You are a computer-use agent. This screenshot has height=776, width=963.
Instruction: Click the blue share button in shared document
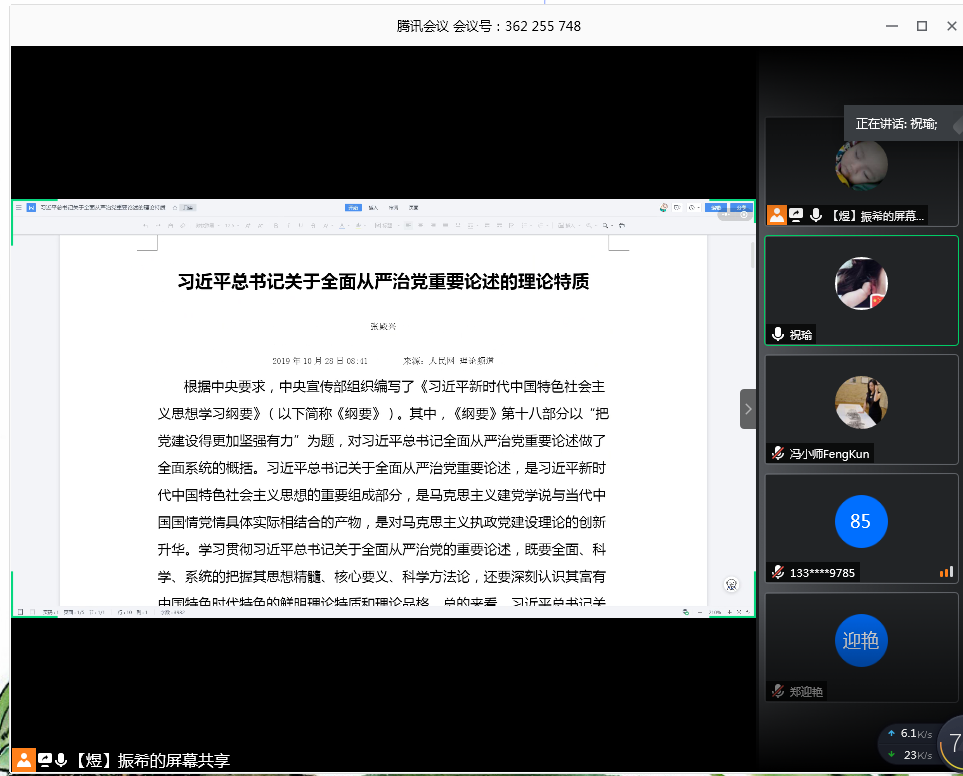pos(741,207)
